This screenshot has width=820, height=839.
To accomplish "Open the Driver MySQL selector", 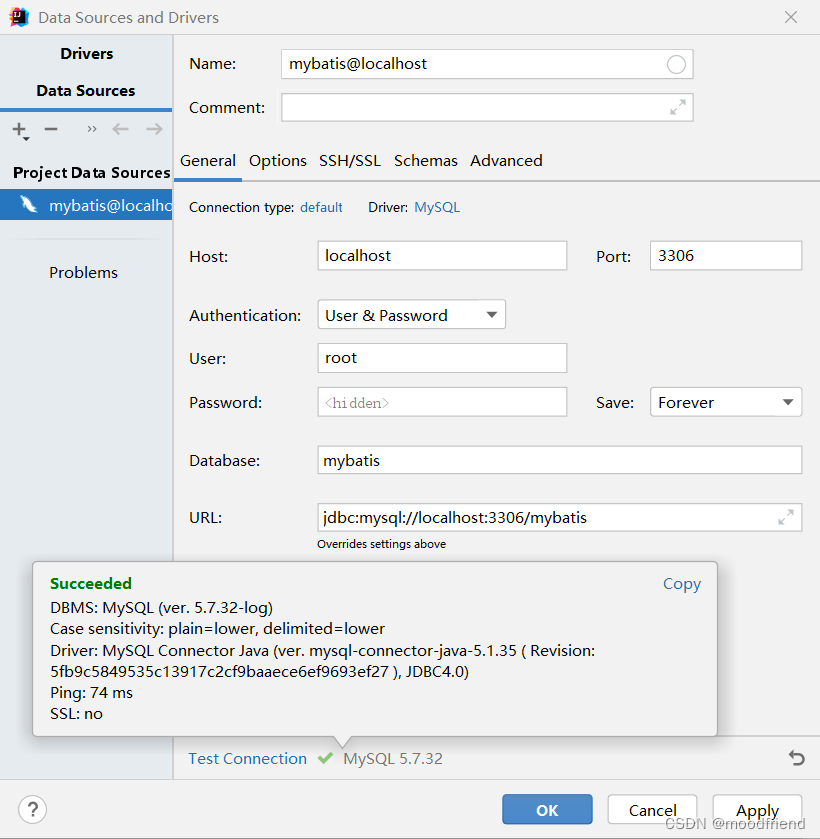I will (x=437, y=208).
